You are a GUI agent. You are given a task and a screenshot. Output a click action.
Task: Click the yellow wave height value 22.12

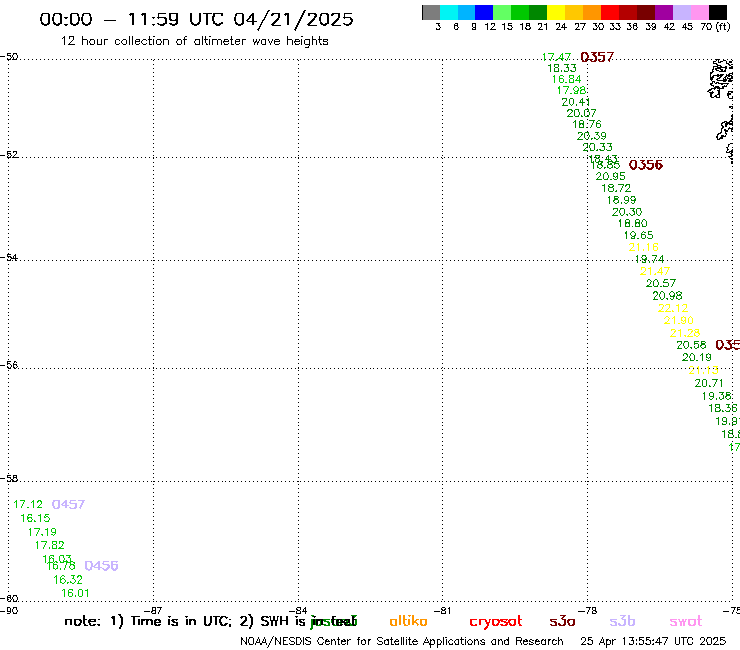(x=673, y=308)
